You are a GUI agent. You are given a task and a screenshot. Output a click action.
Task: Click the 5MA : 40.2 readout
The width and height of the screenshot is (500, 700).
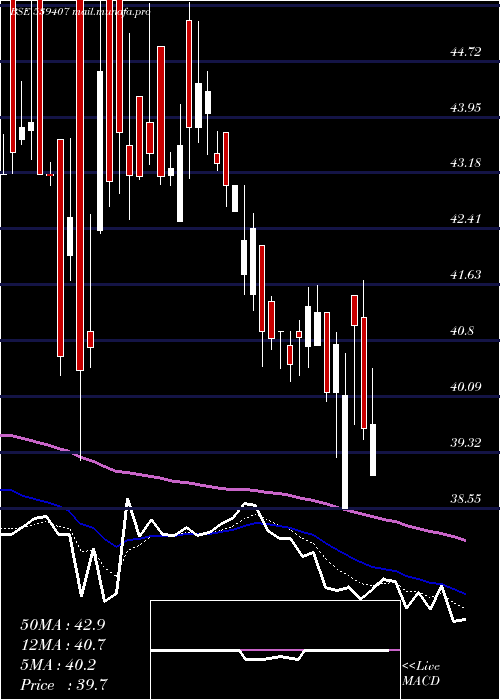click(x=58, y=665)
